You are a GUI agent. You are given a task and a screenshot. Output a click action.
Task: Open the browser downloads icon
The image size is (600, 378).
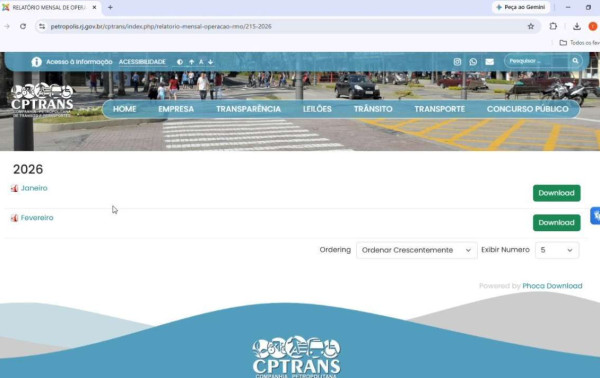click(x=577, y=26)
